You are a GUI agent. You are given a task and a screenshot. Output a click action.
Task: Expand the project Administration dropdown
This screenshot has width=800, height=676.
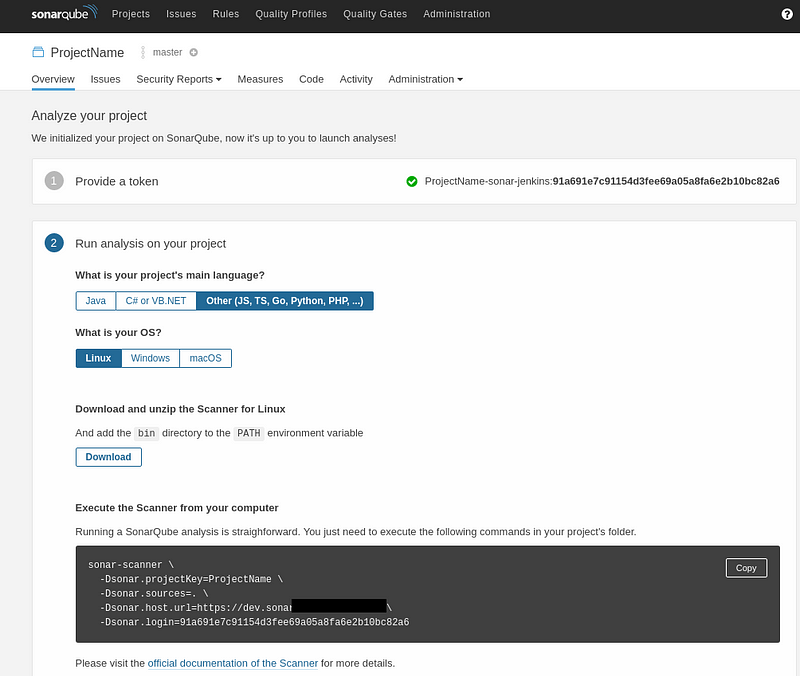426,79
